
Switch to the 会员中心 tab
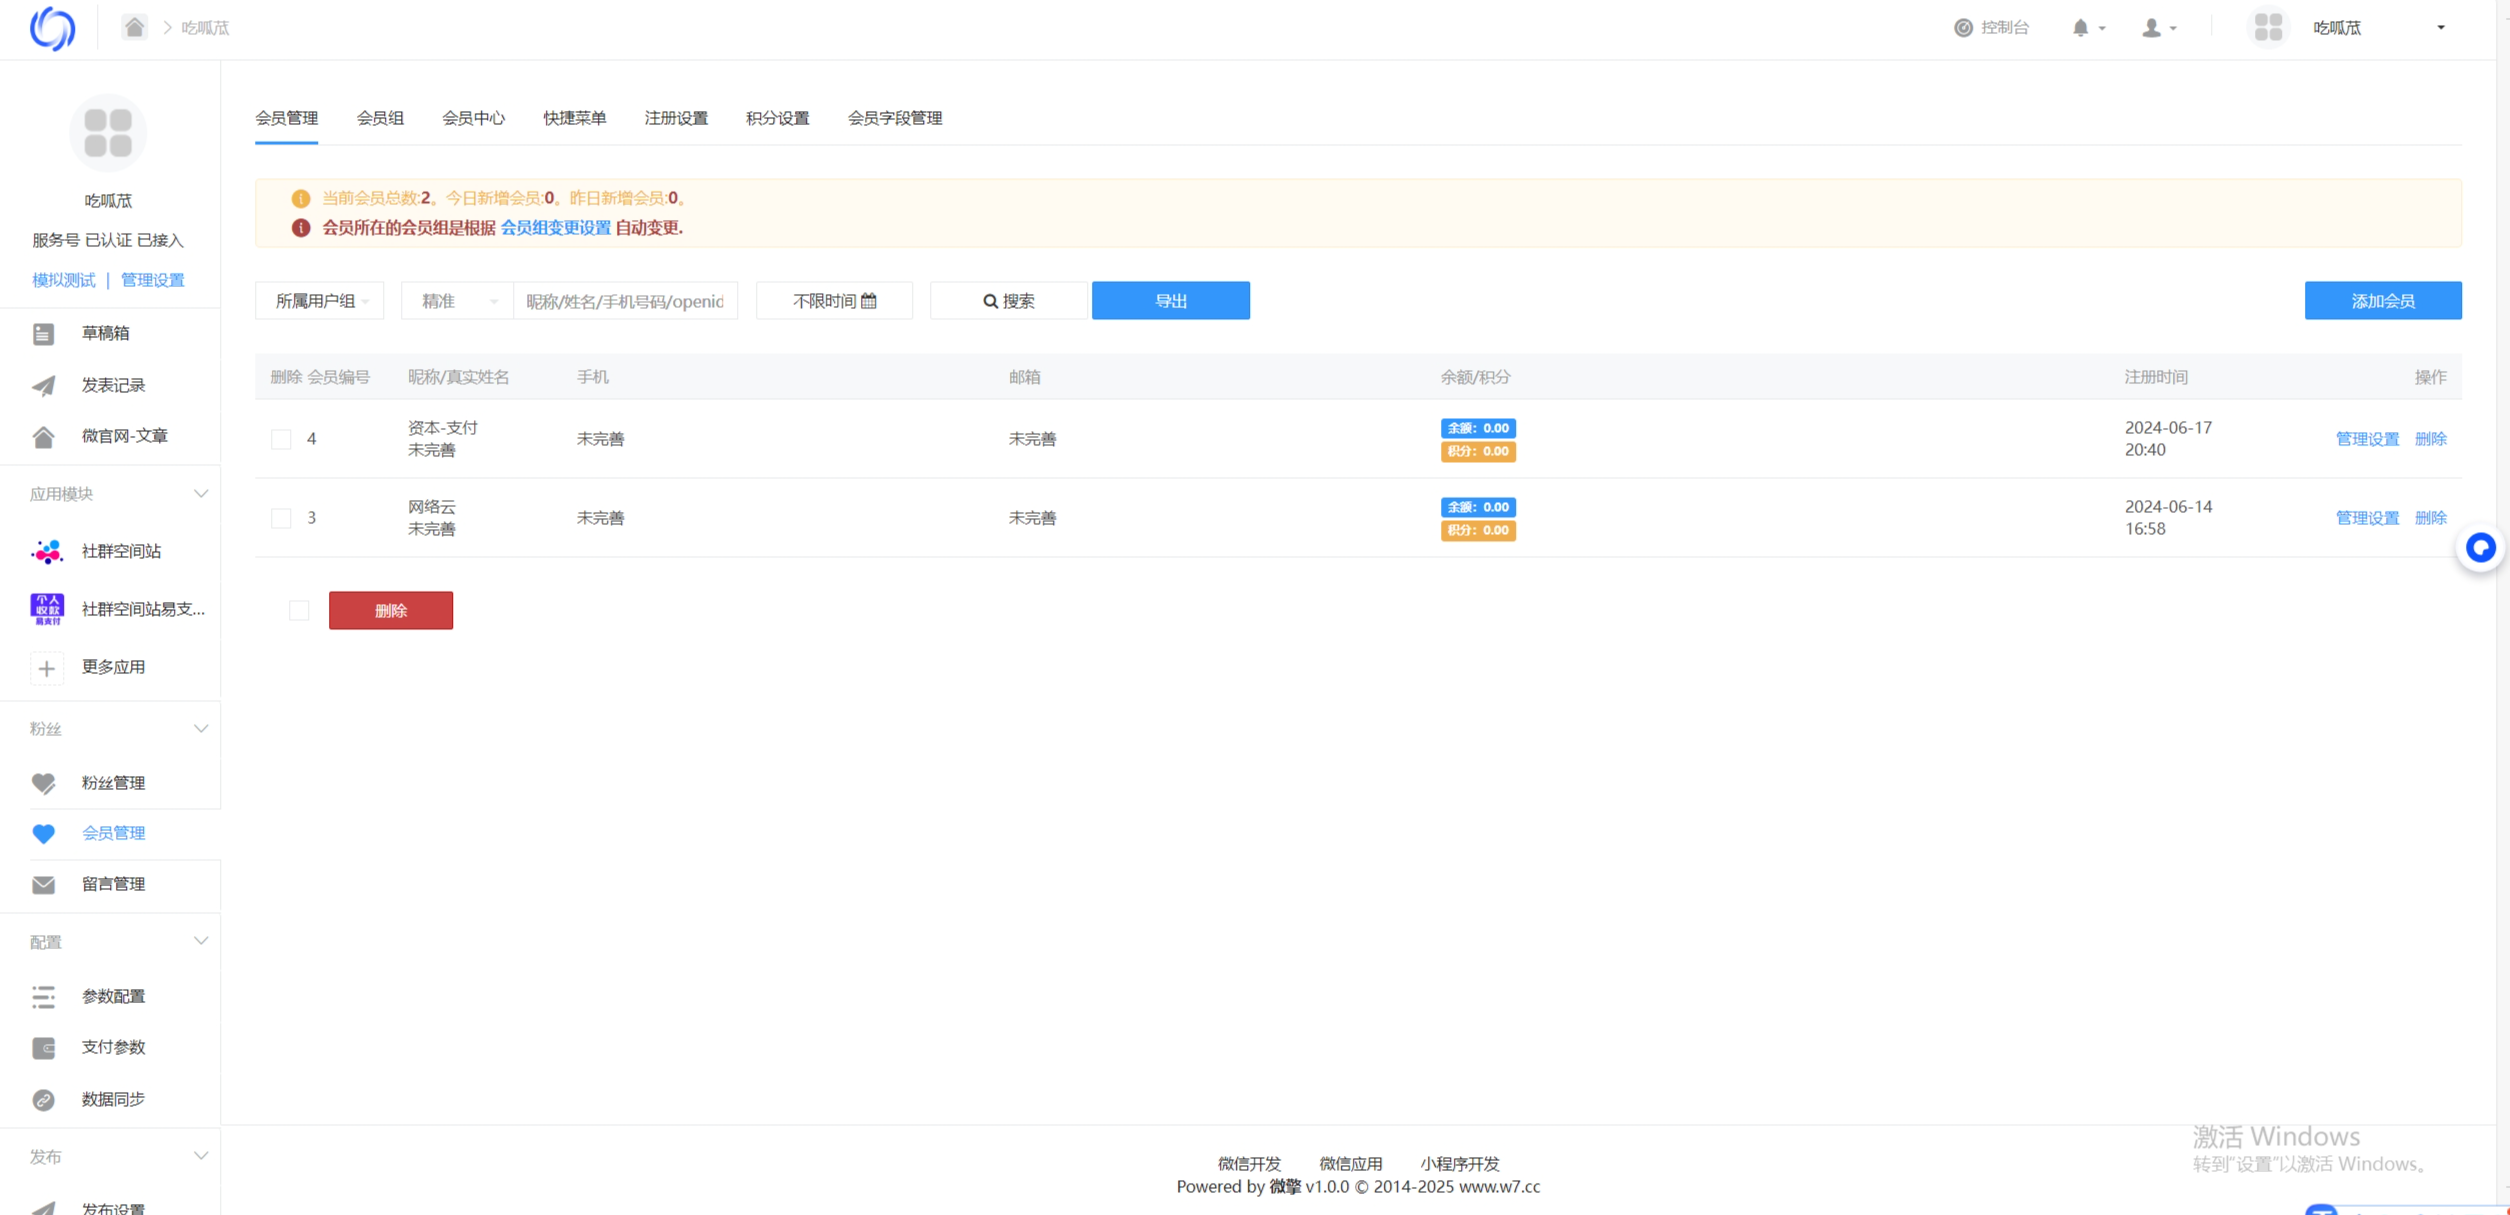473,118
